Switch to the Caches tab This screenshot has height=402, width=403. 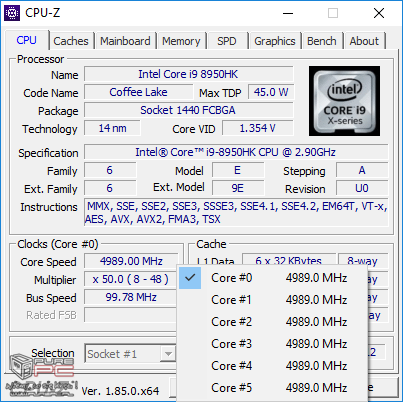coord(71,41)
